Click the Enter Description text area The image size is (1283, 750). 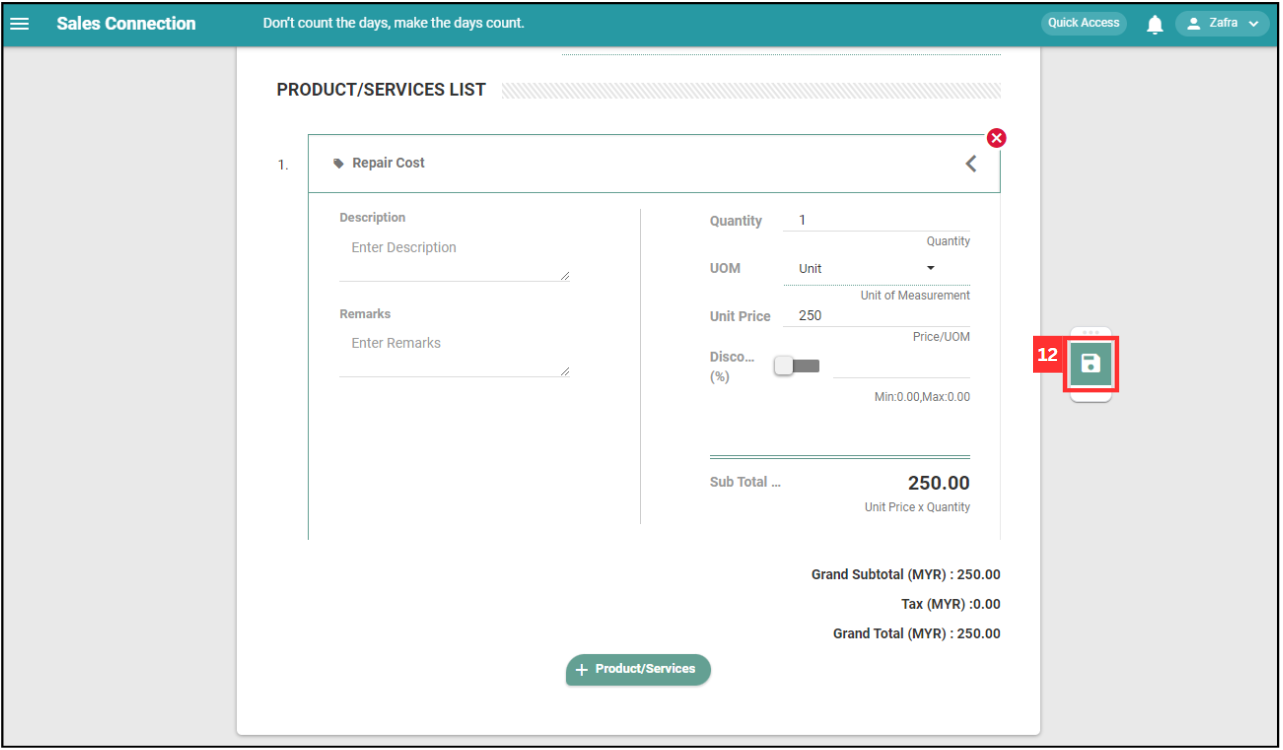(x=455, y=257)
